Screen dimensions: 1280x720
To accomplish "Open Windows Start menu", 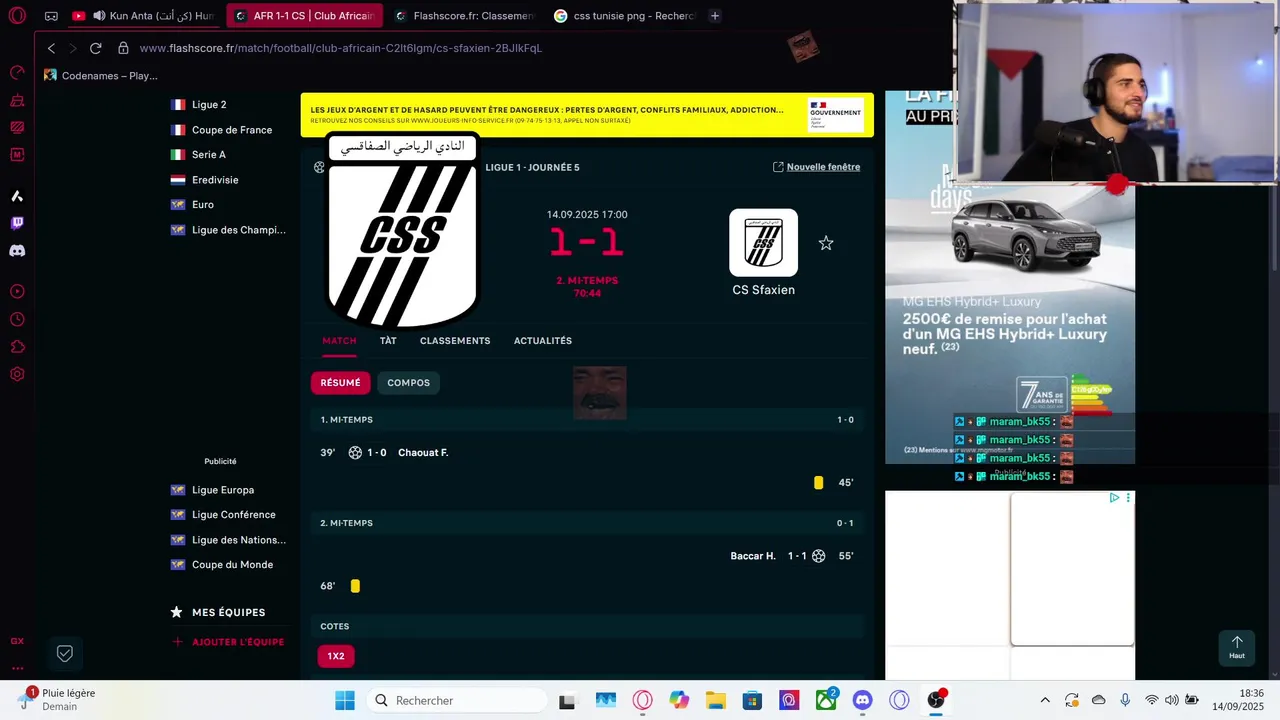I will pos(345,700).
